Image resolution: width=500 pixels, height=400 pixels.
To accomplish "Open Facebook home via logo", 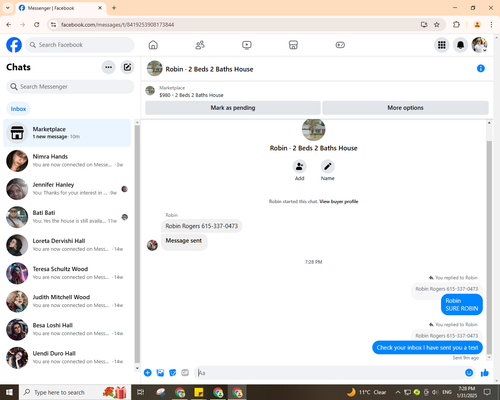I will 14,45.
